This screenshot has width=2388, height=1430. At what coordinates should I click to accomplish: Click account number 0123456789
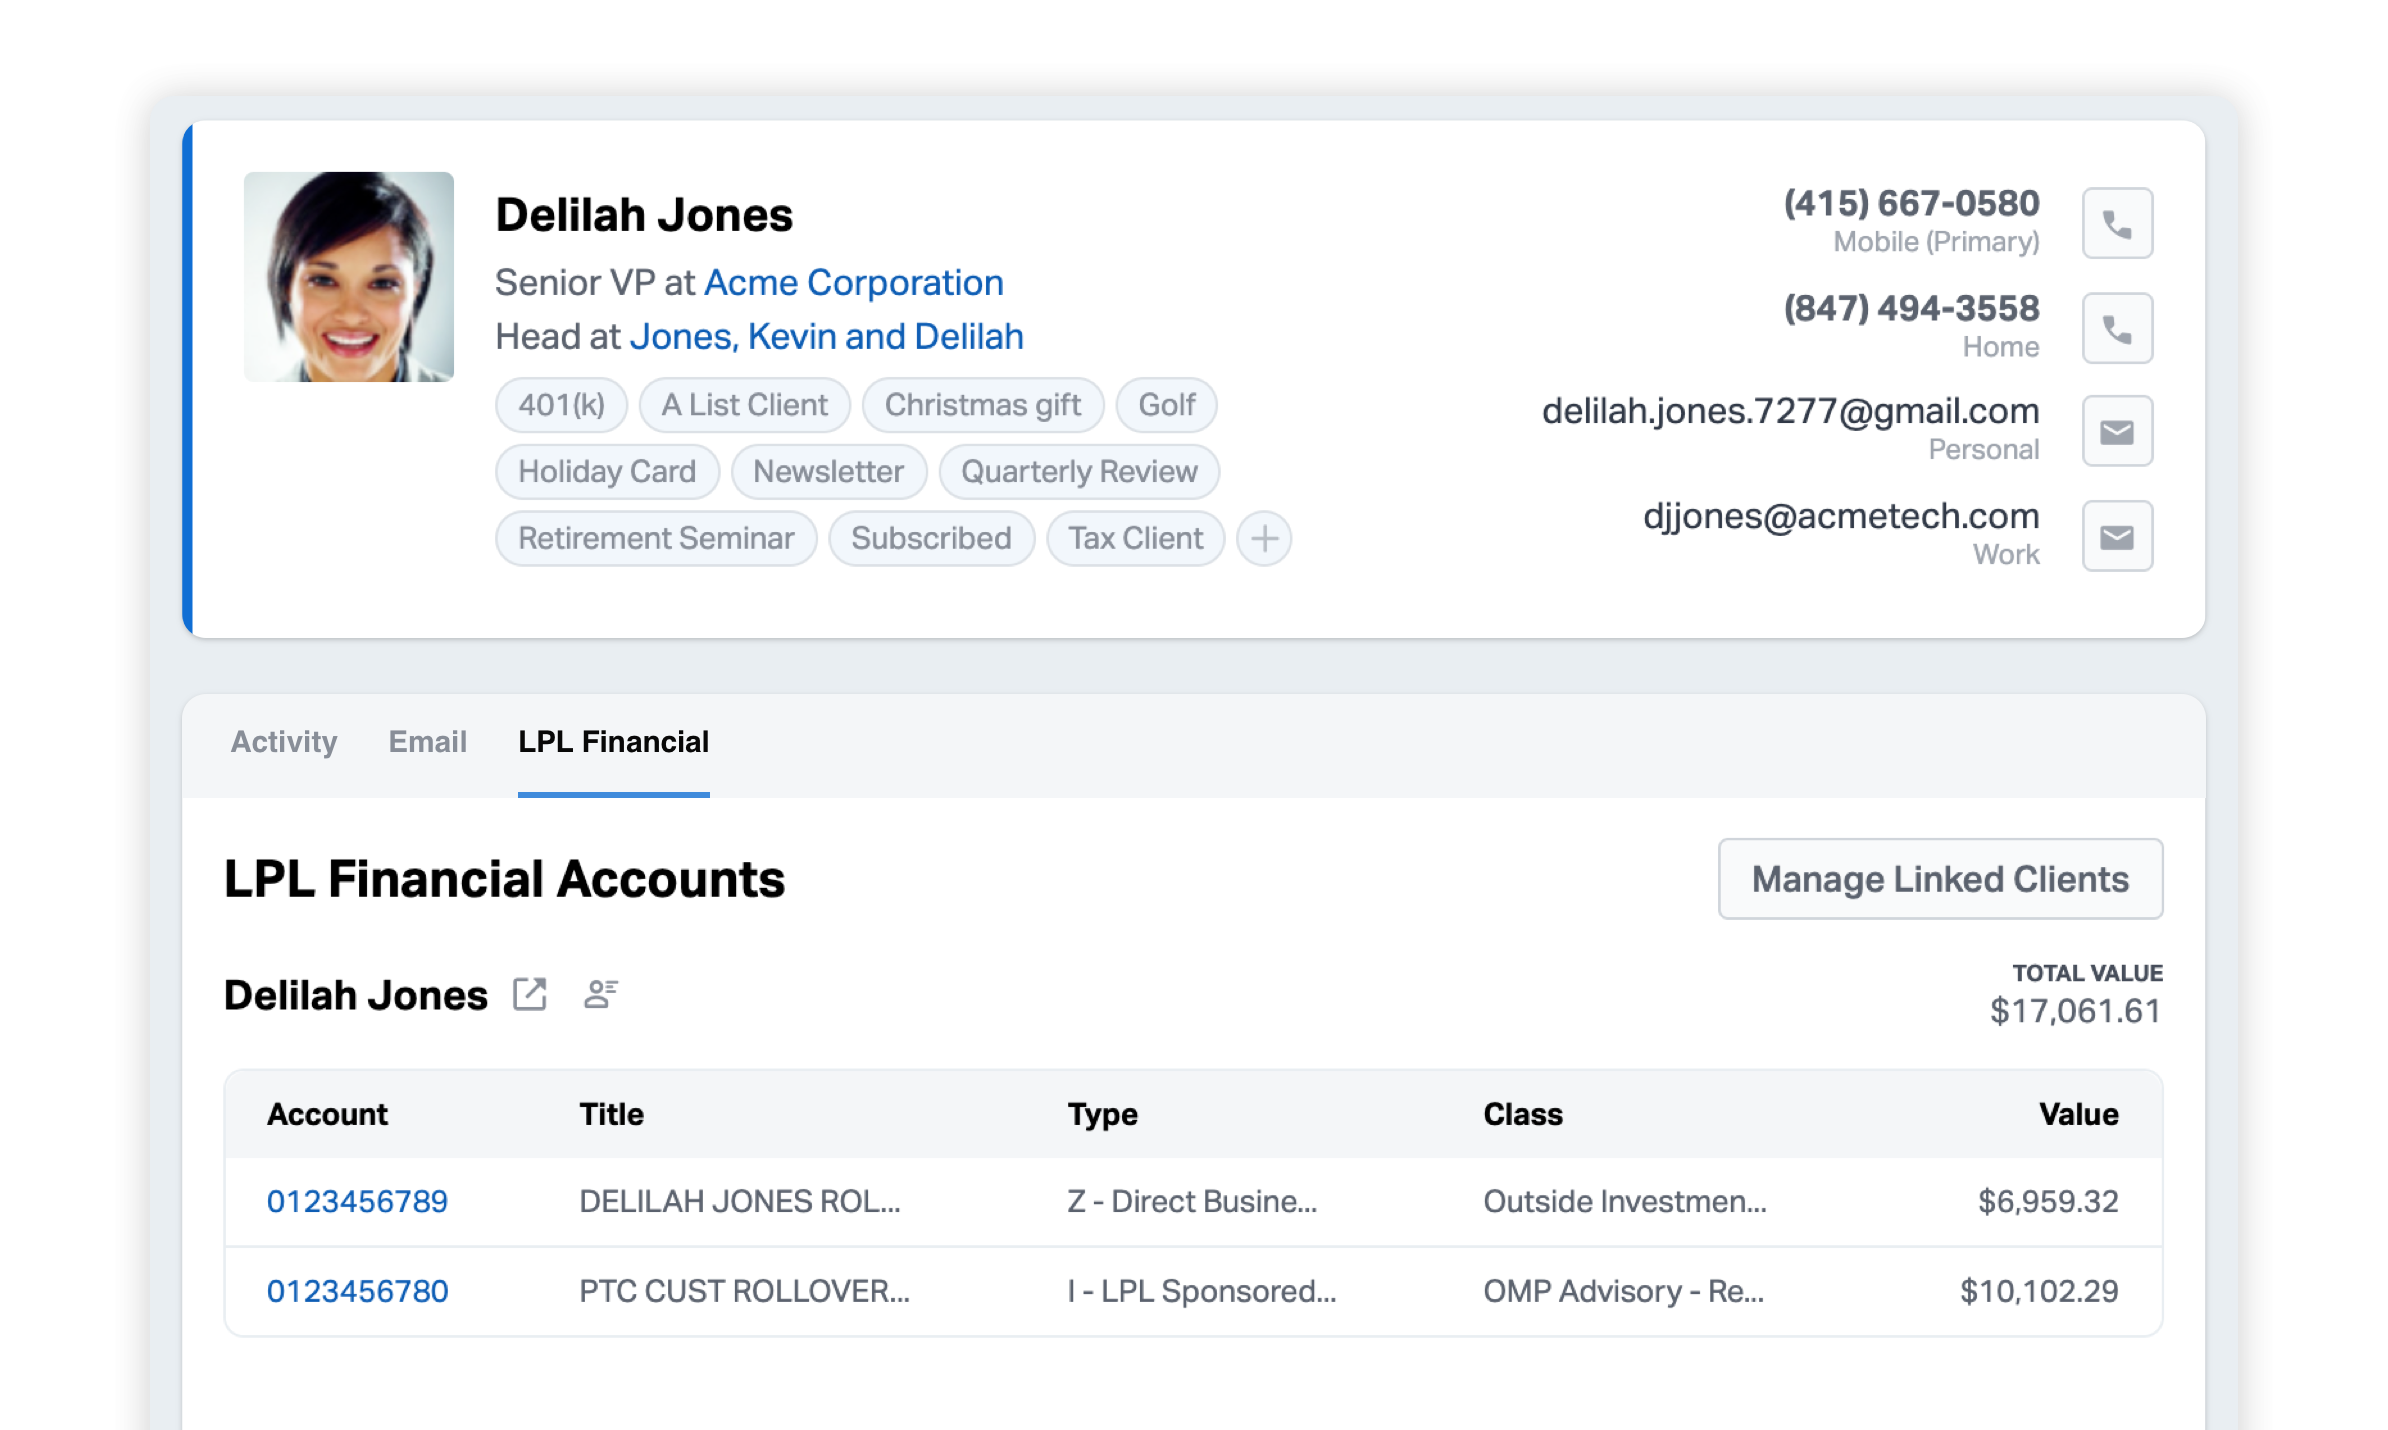[359, 1200]
